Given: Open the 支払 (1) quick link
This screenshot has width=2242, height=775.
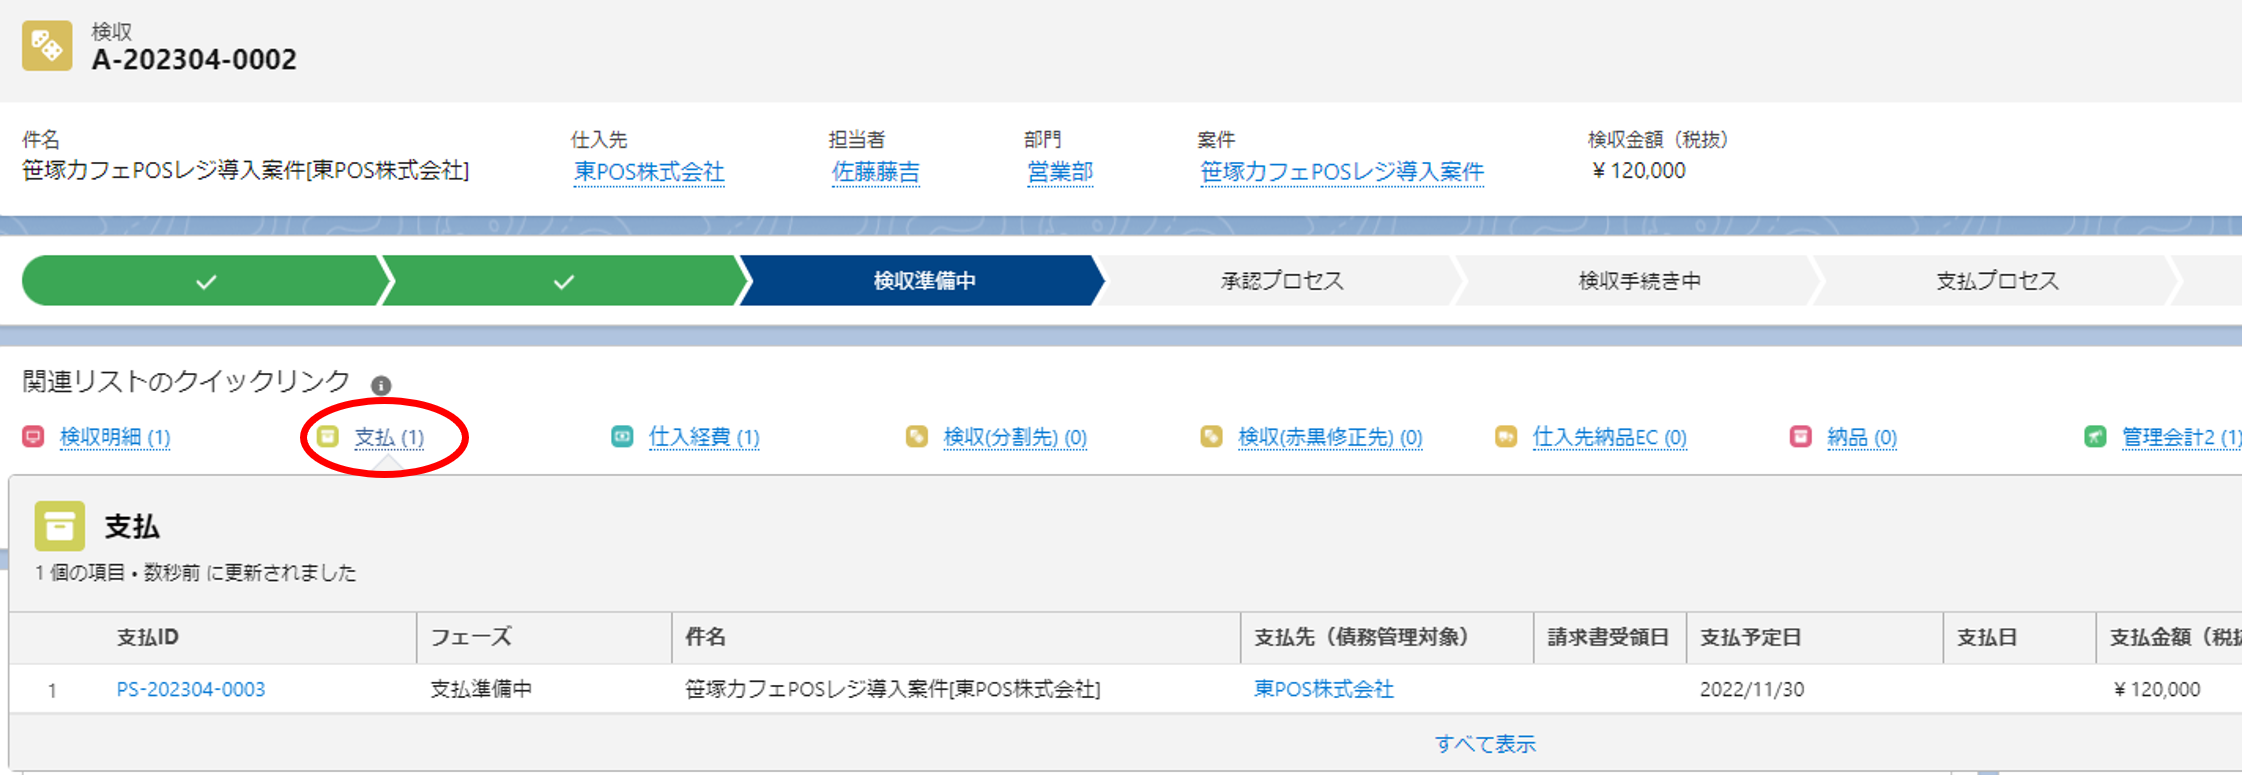Looking at the screenshot, I should click(389, 437).
